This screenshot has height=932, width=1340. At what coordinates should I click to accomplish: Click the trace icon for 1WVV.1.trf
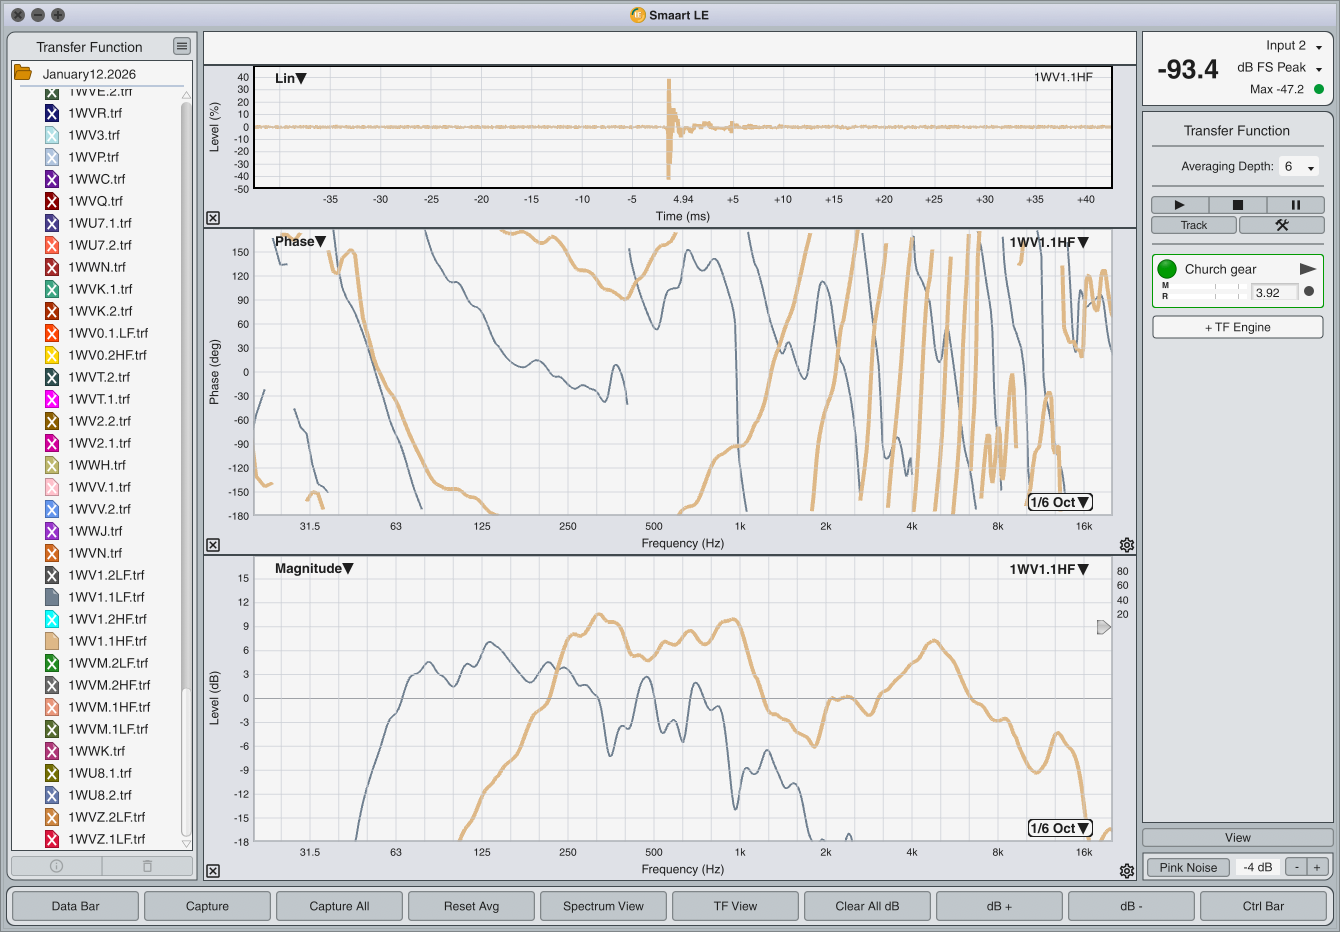52,487
